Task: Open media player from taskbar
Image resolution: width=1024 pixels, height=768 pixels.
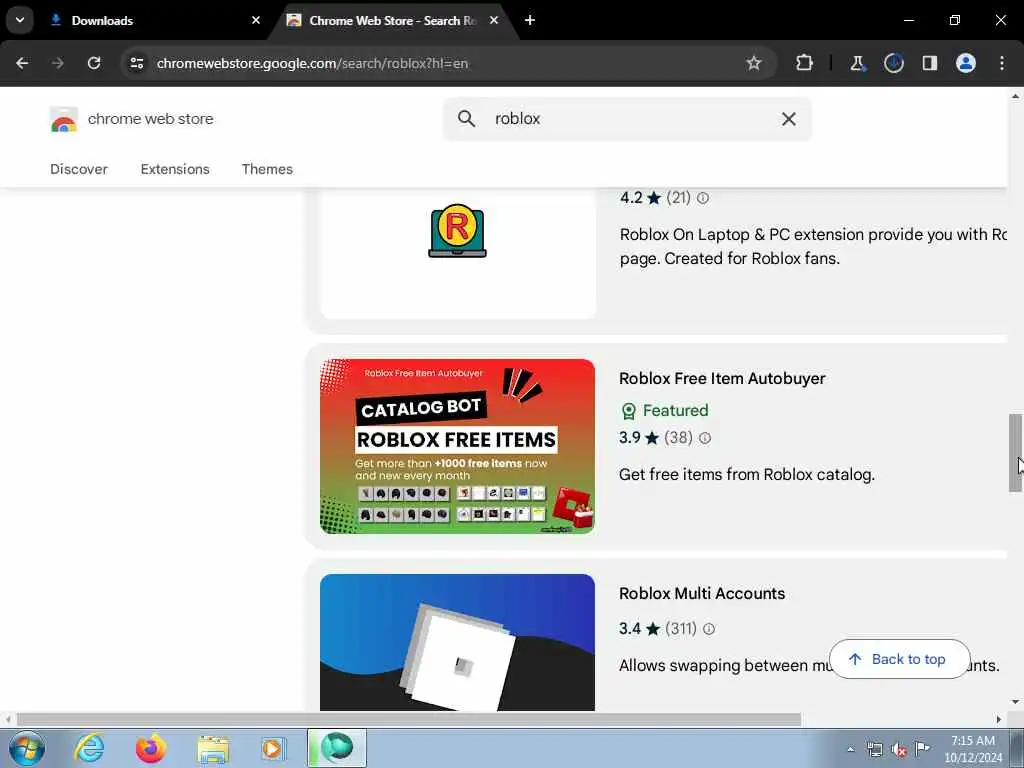Action: (x=273, y=748)
